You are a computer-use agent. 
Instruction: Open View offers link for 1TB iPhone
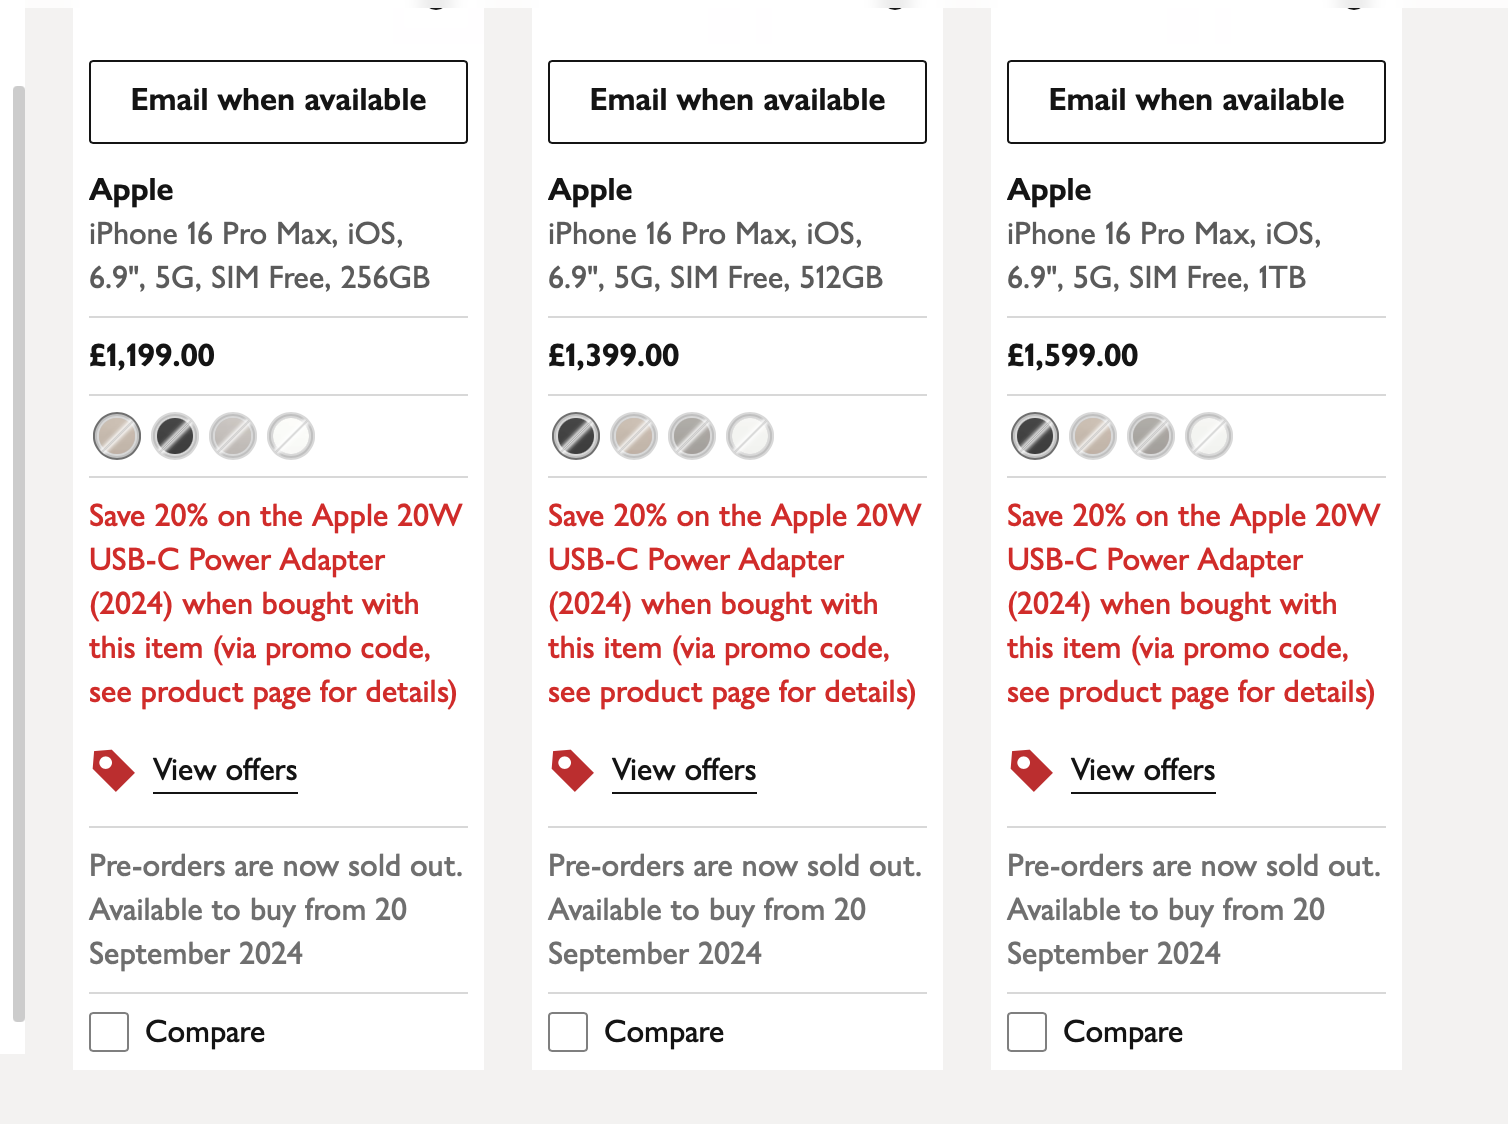(1143, 770)
